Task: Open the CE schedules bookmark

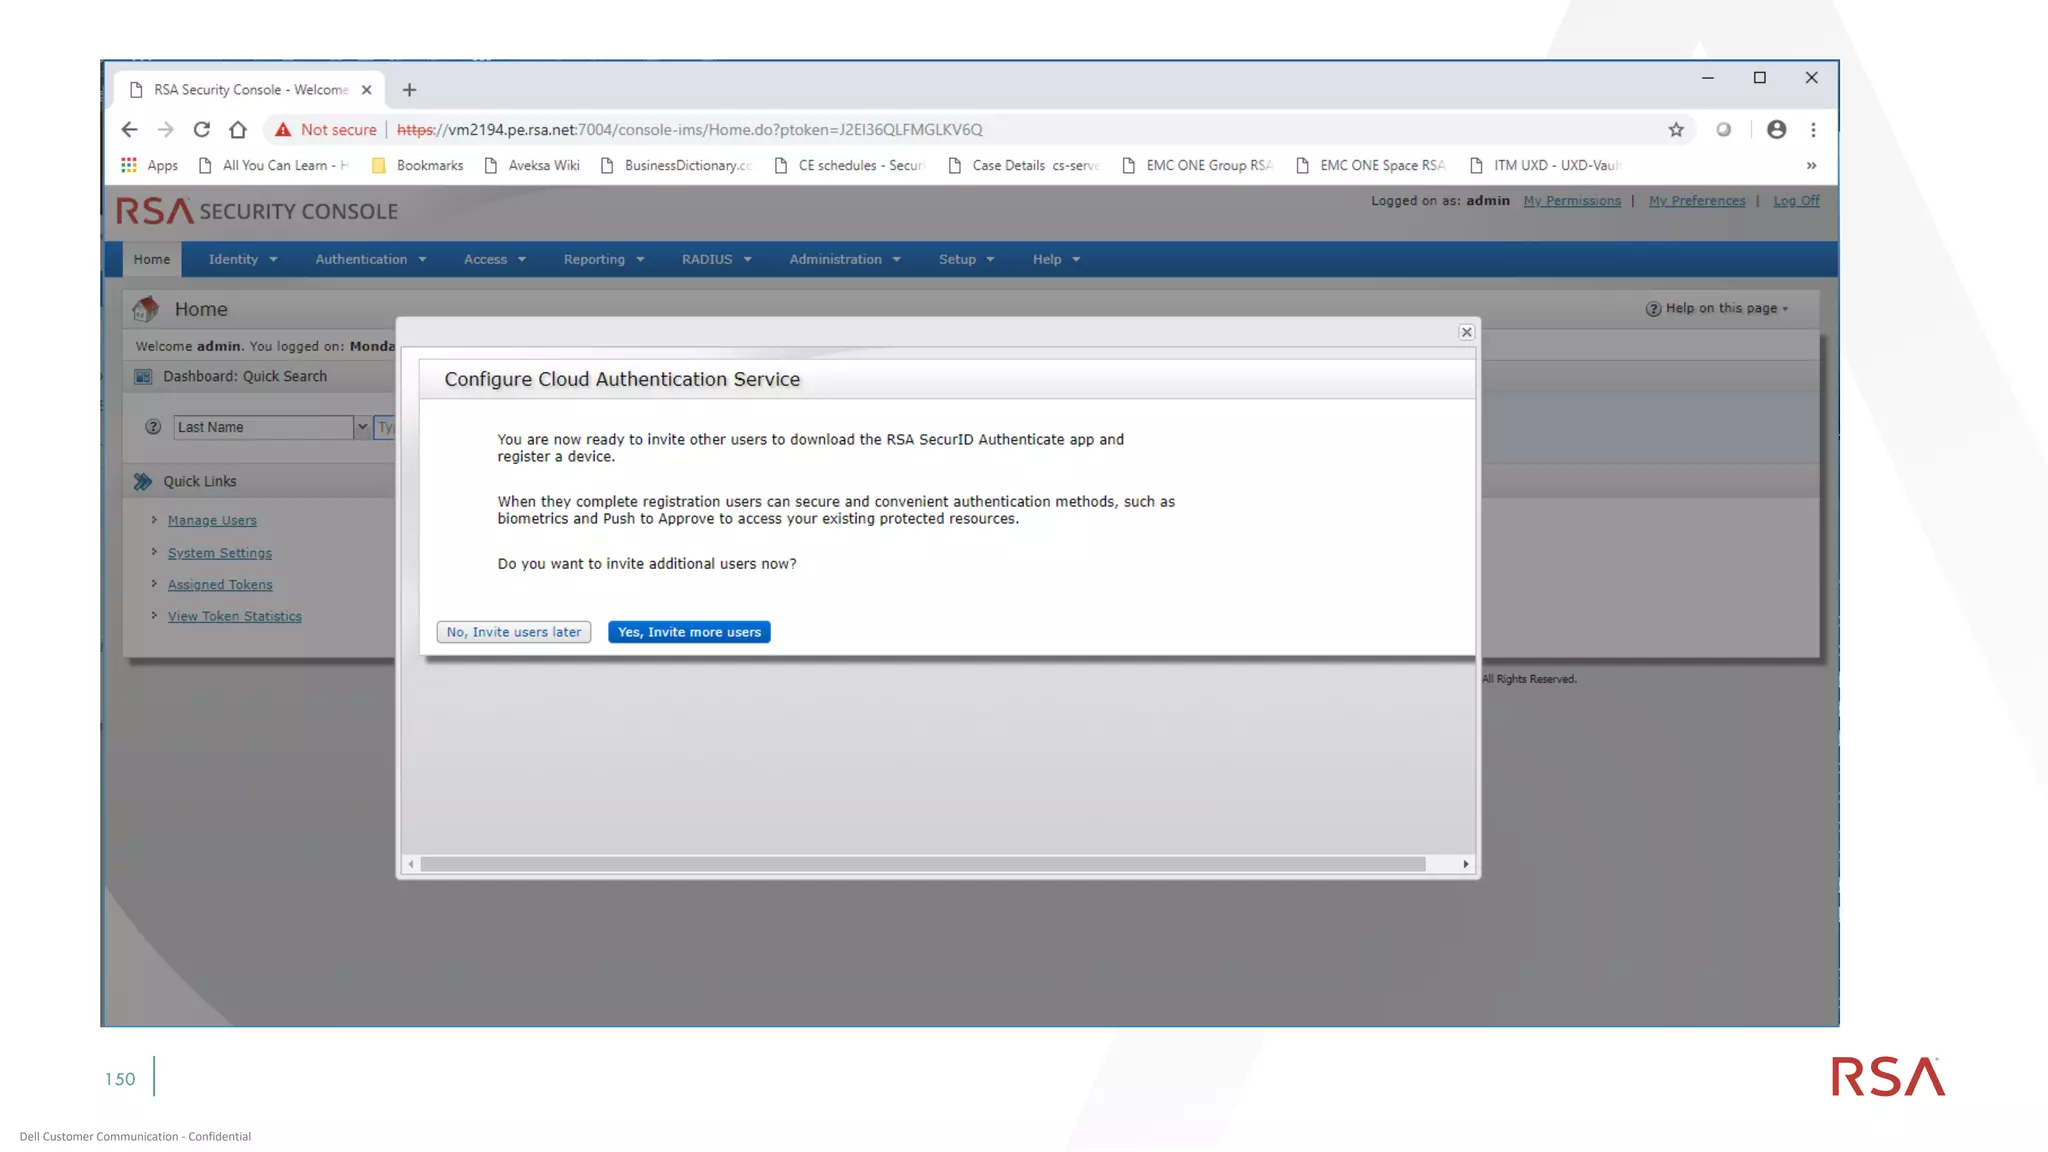Action: pyautogui.click(x=850, y=166)
